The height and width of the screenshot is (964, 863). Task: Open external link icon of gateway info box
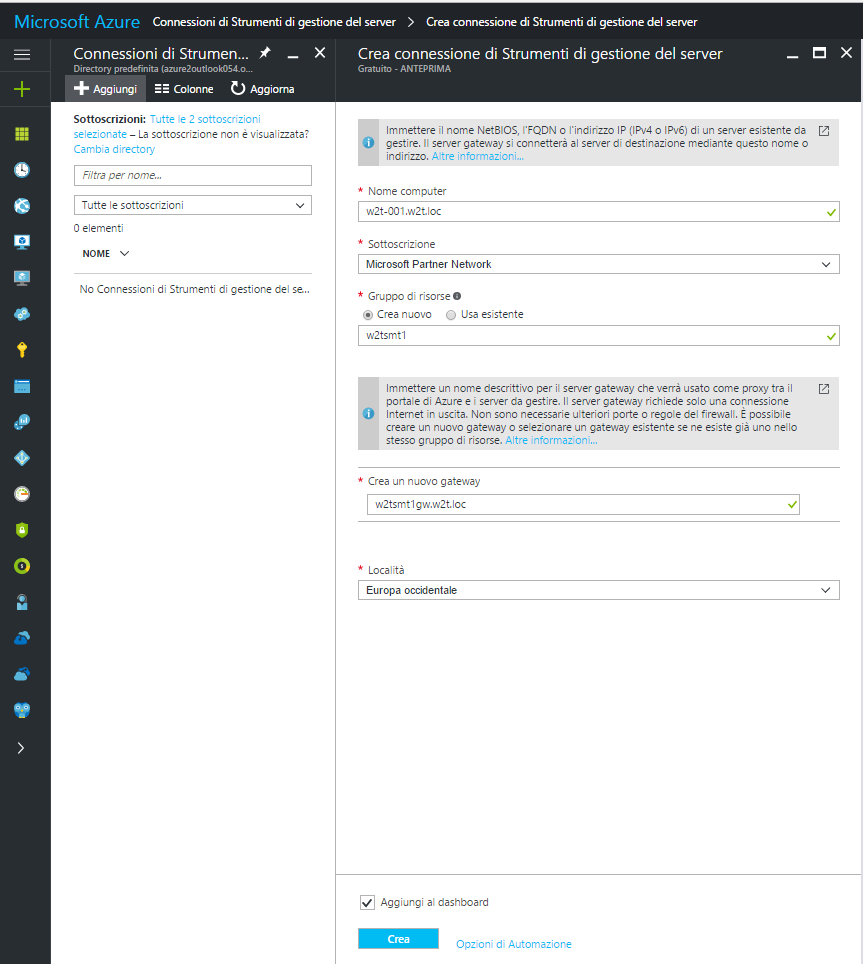[x=824, y=389]
